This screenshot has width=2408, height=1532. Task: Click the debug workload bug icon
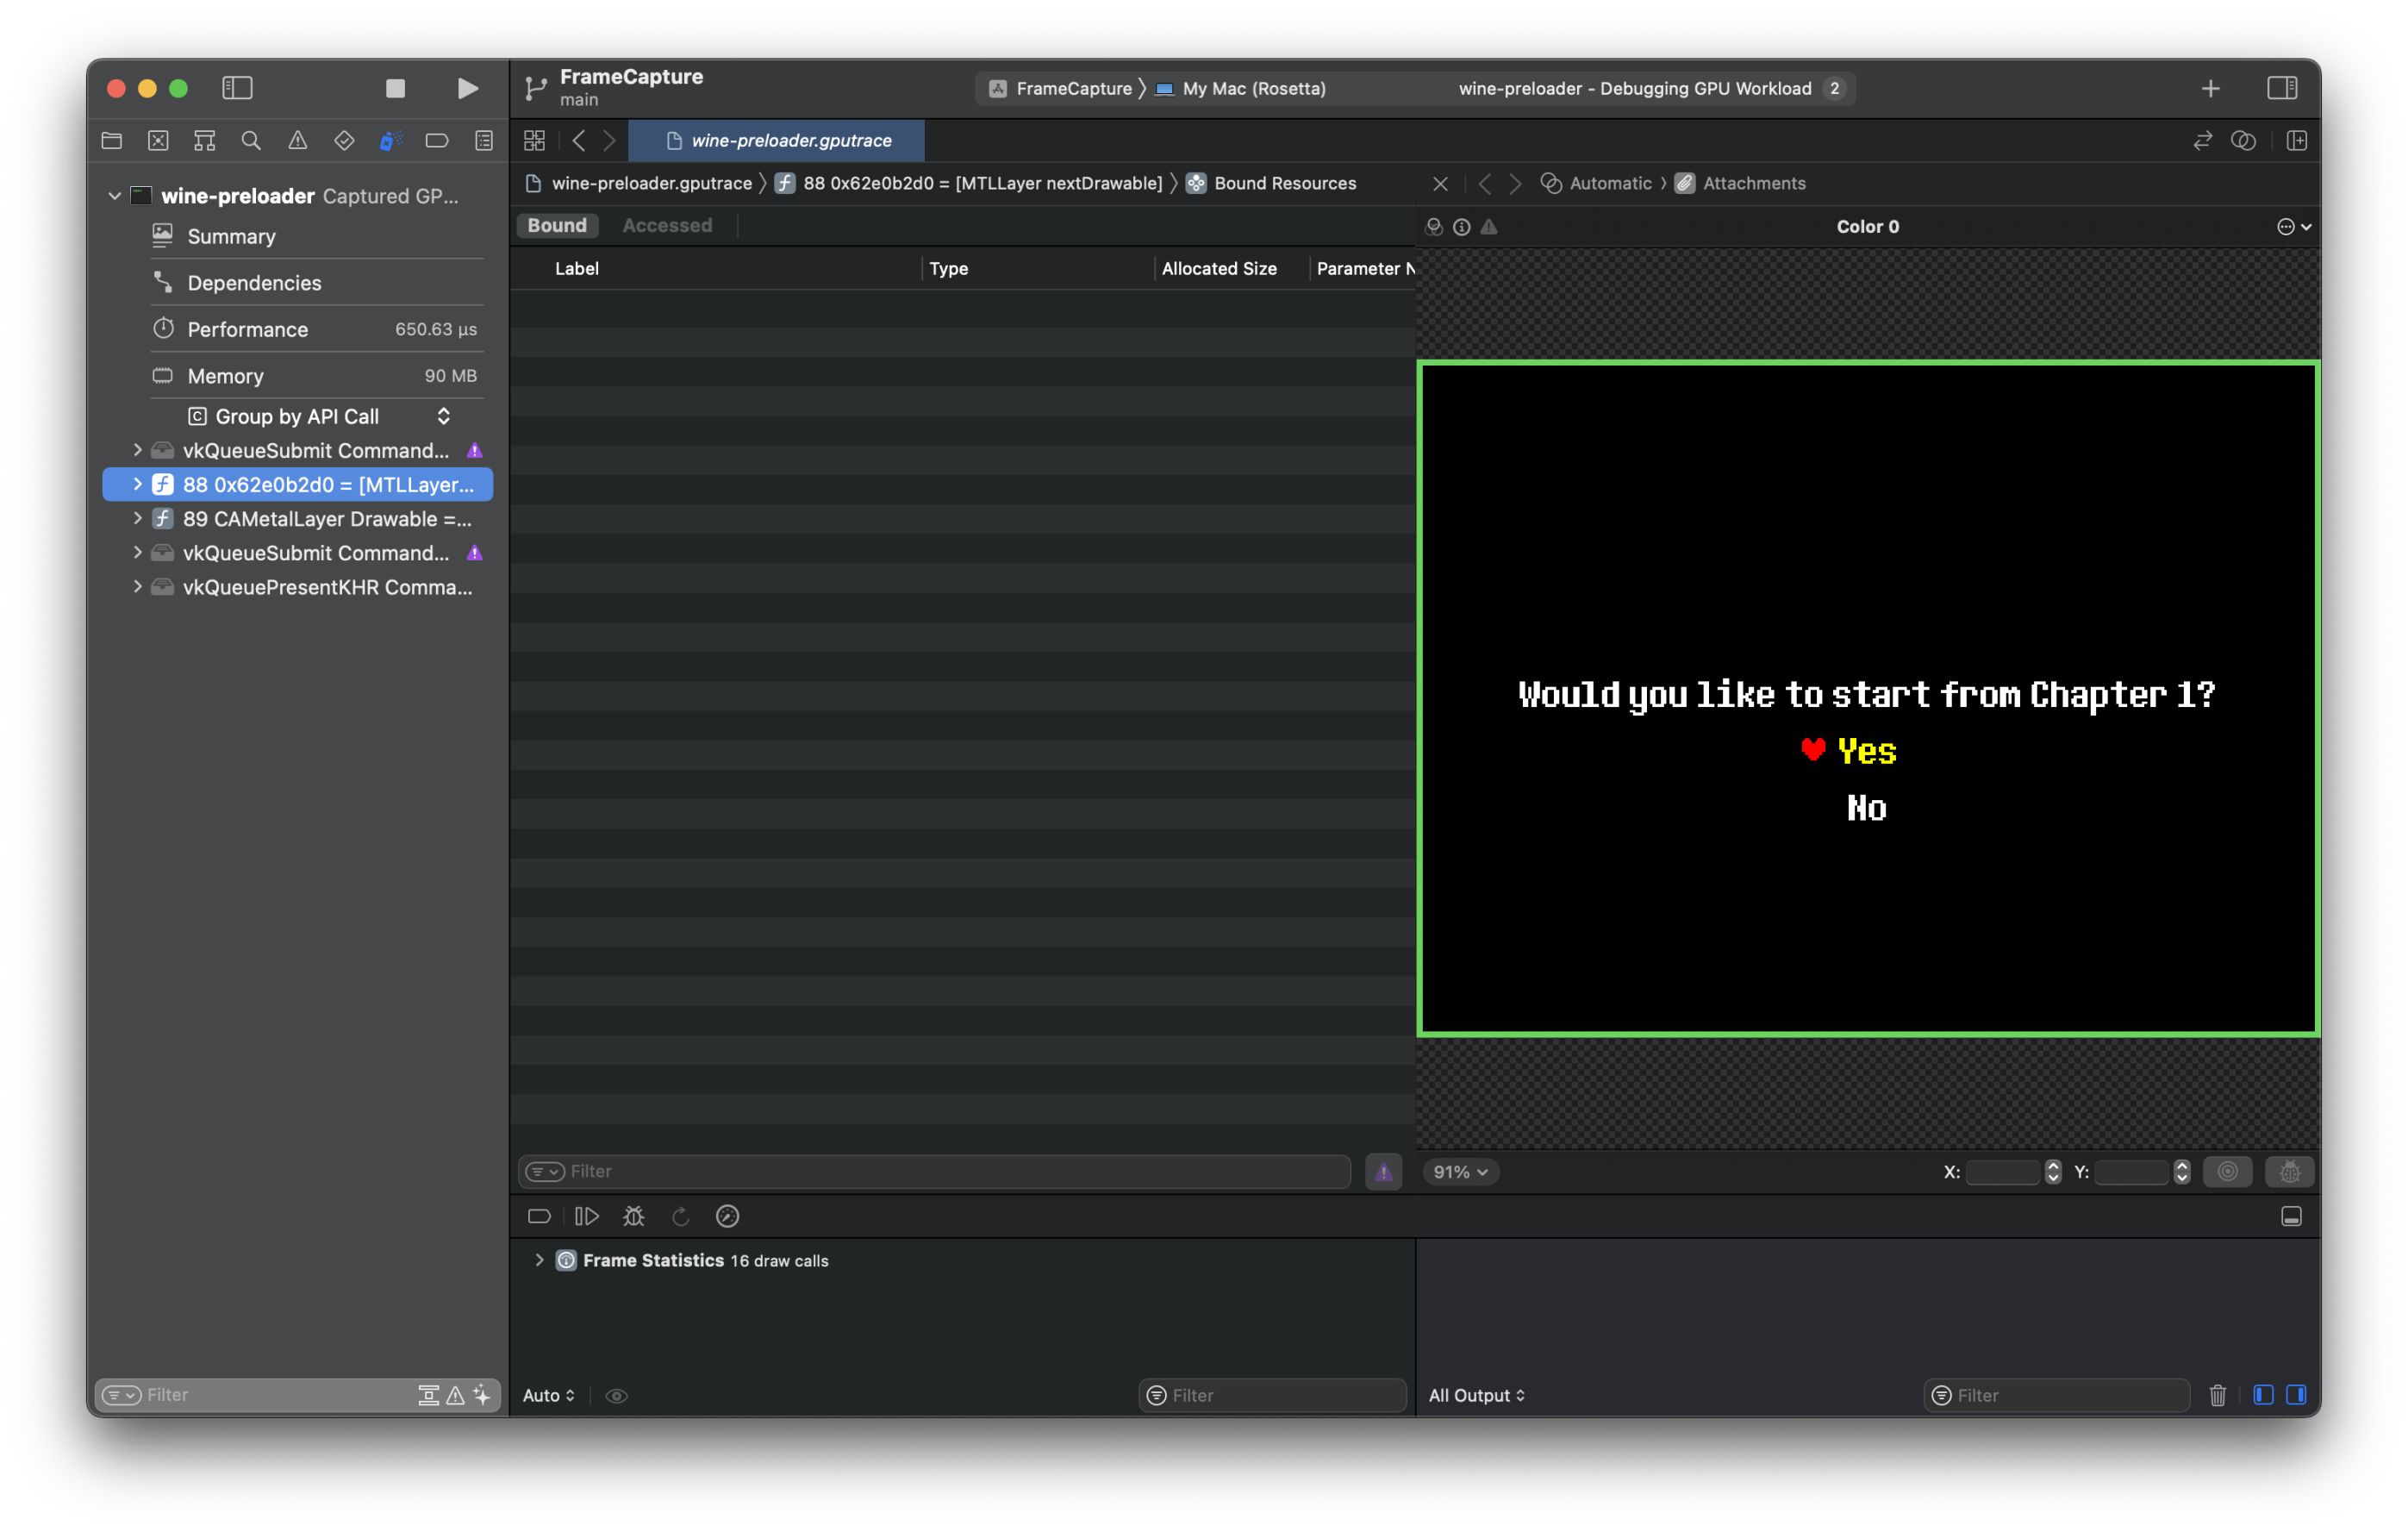pos(633,1216)
